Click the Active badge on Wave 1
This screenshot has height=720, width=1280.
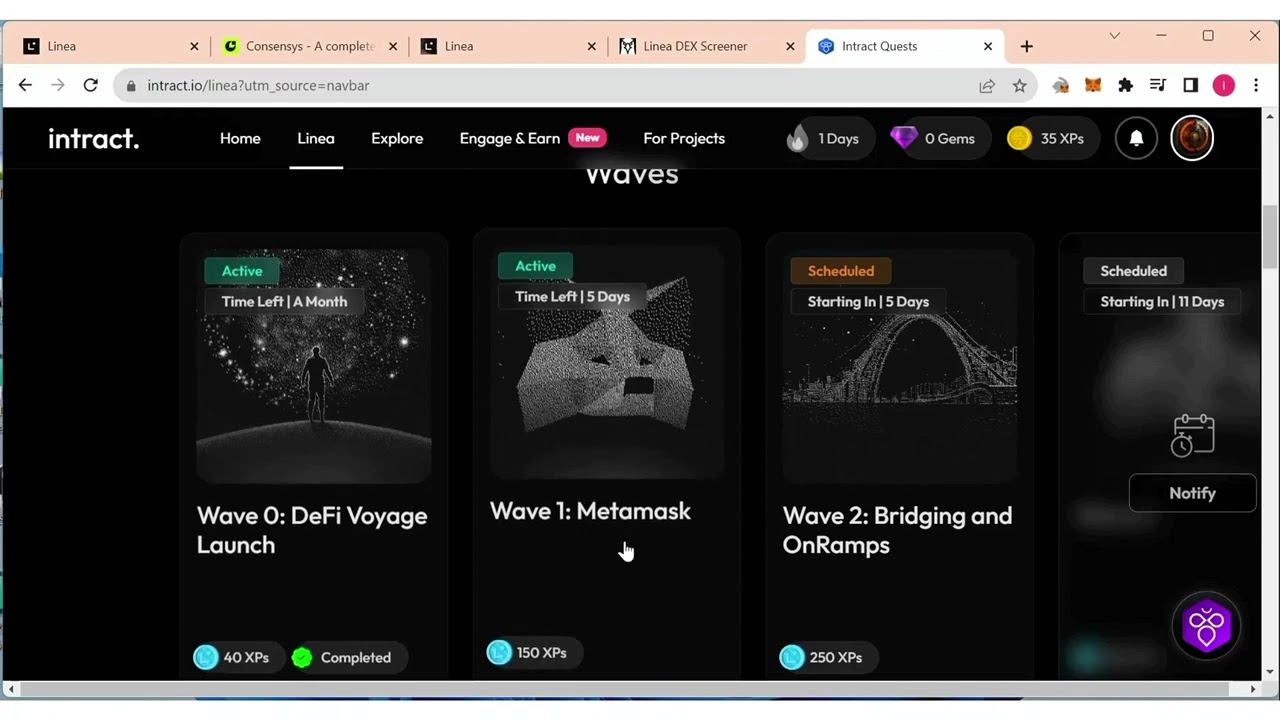(535, 266)
